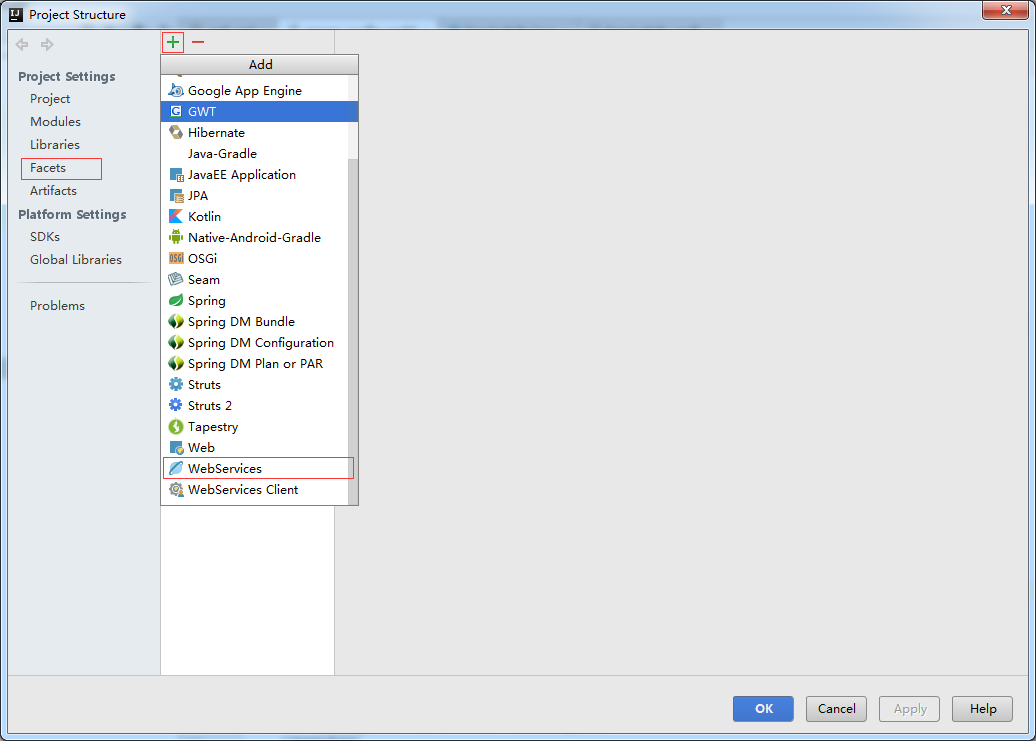Open Help for Project Structure
Viewport: 1036px width, 741px height.
[982, 709]
